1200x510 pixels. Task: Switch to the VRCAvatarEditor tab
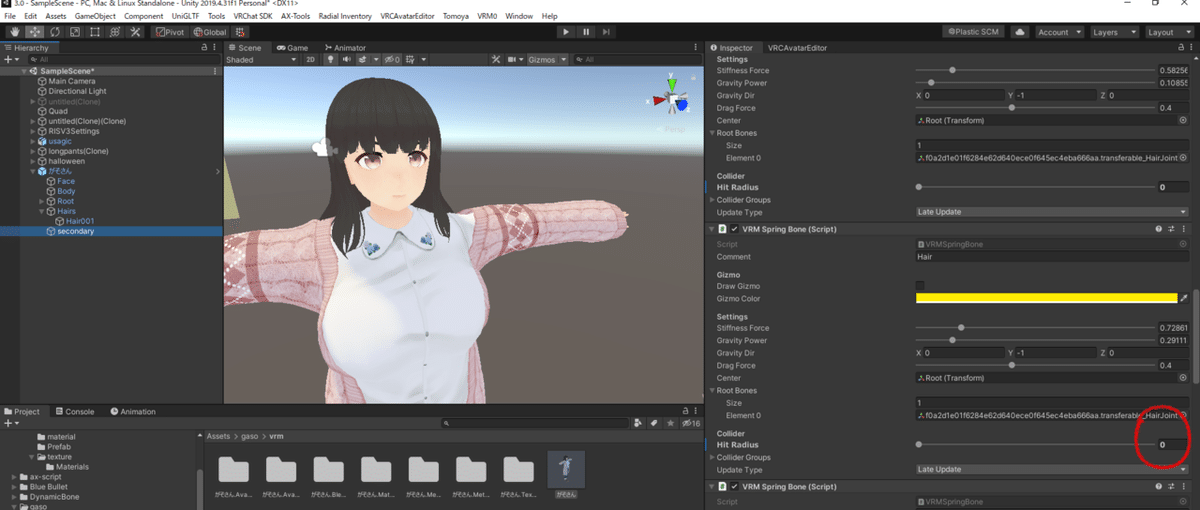(796, 48)
